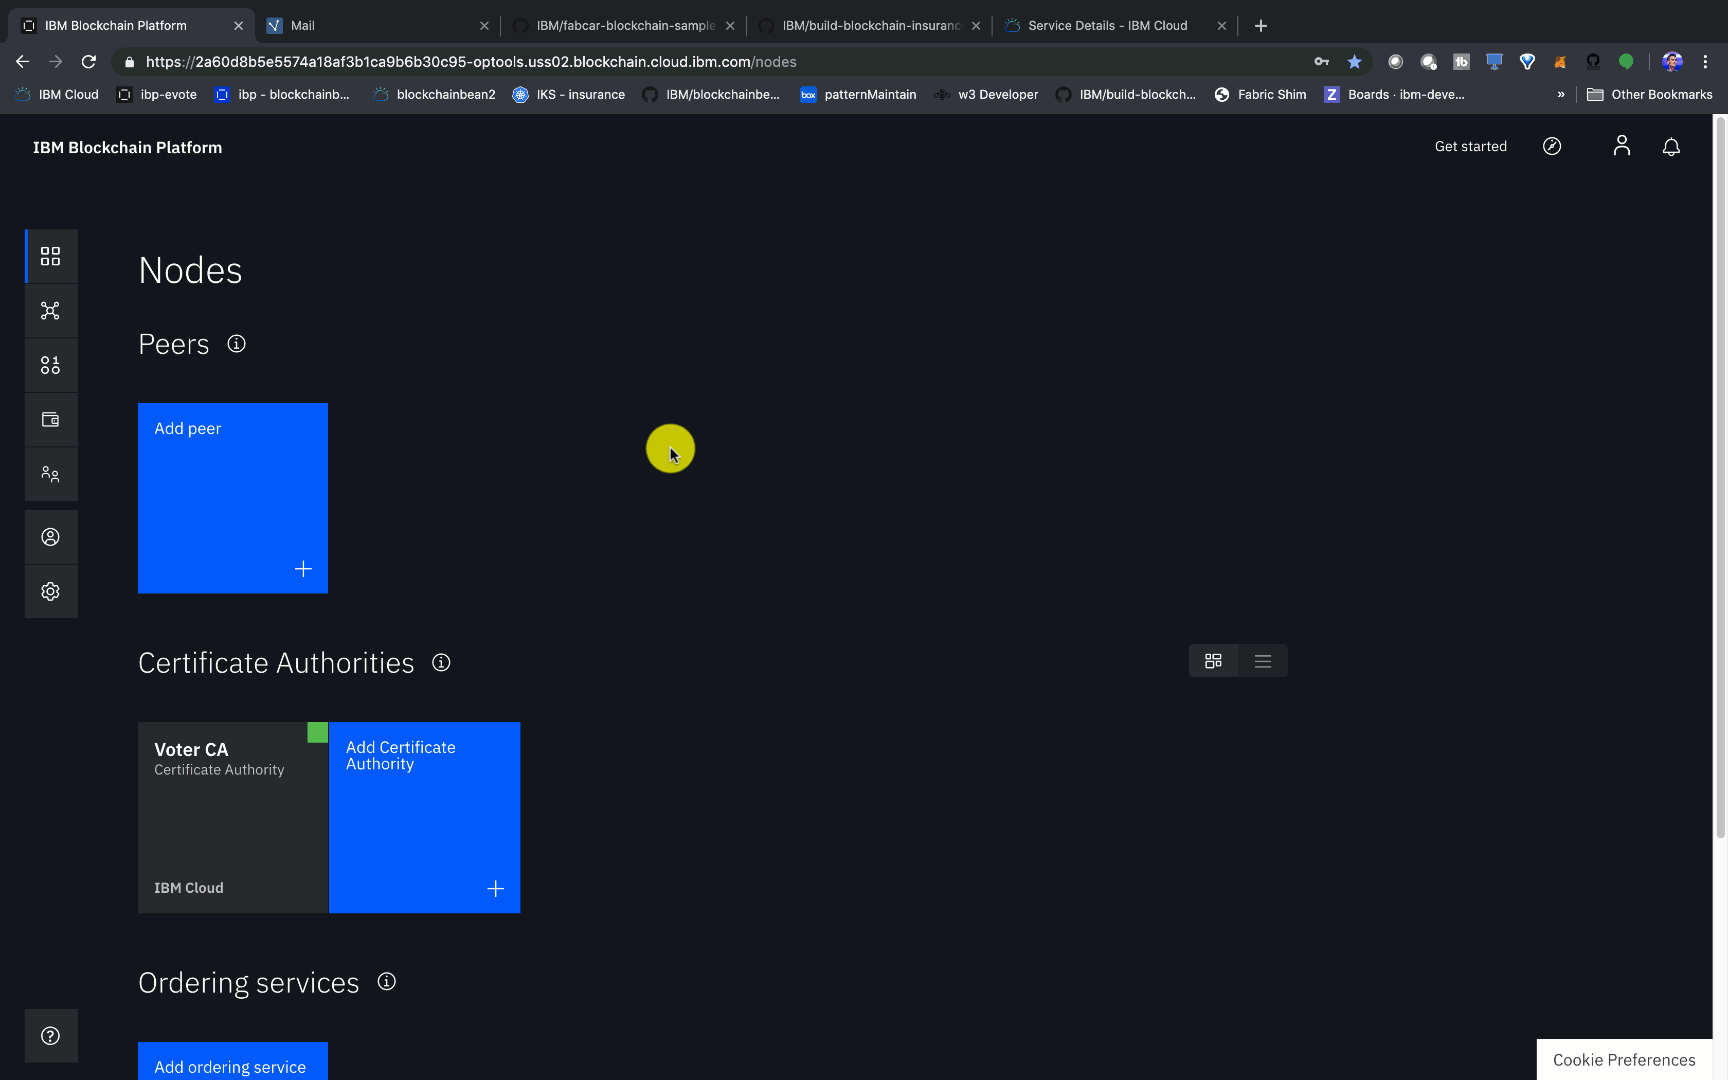1728x1080 pixels.
Task: Click the compass icon beside Get started
Action: pos(1552,147)
